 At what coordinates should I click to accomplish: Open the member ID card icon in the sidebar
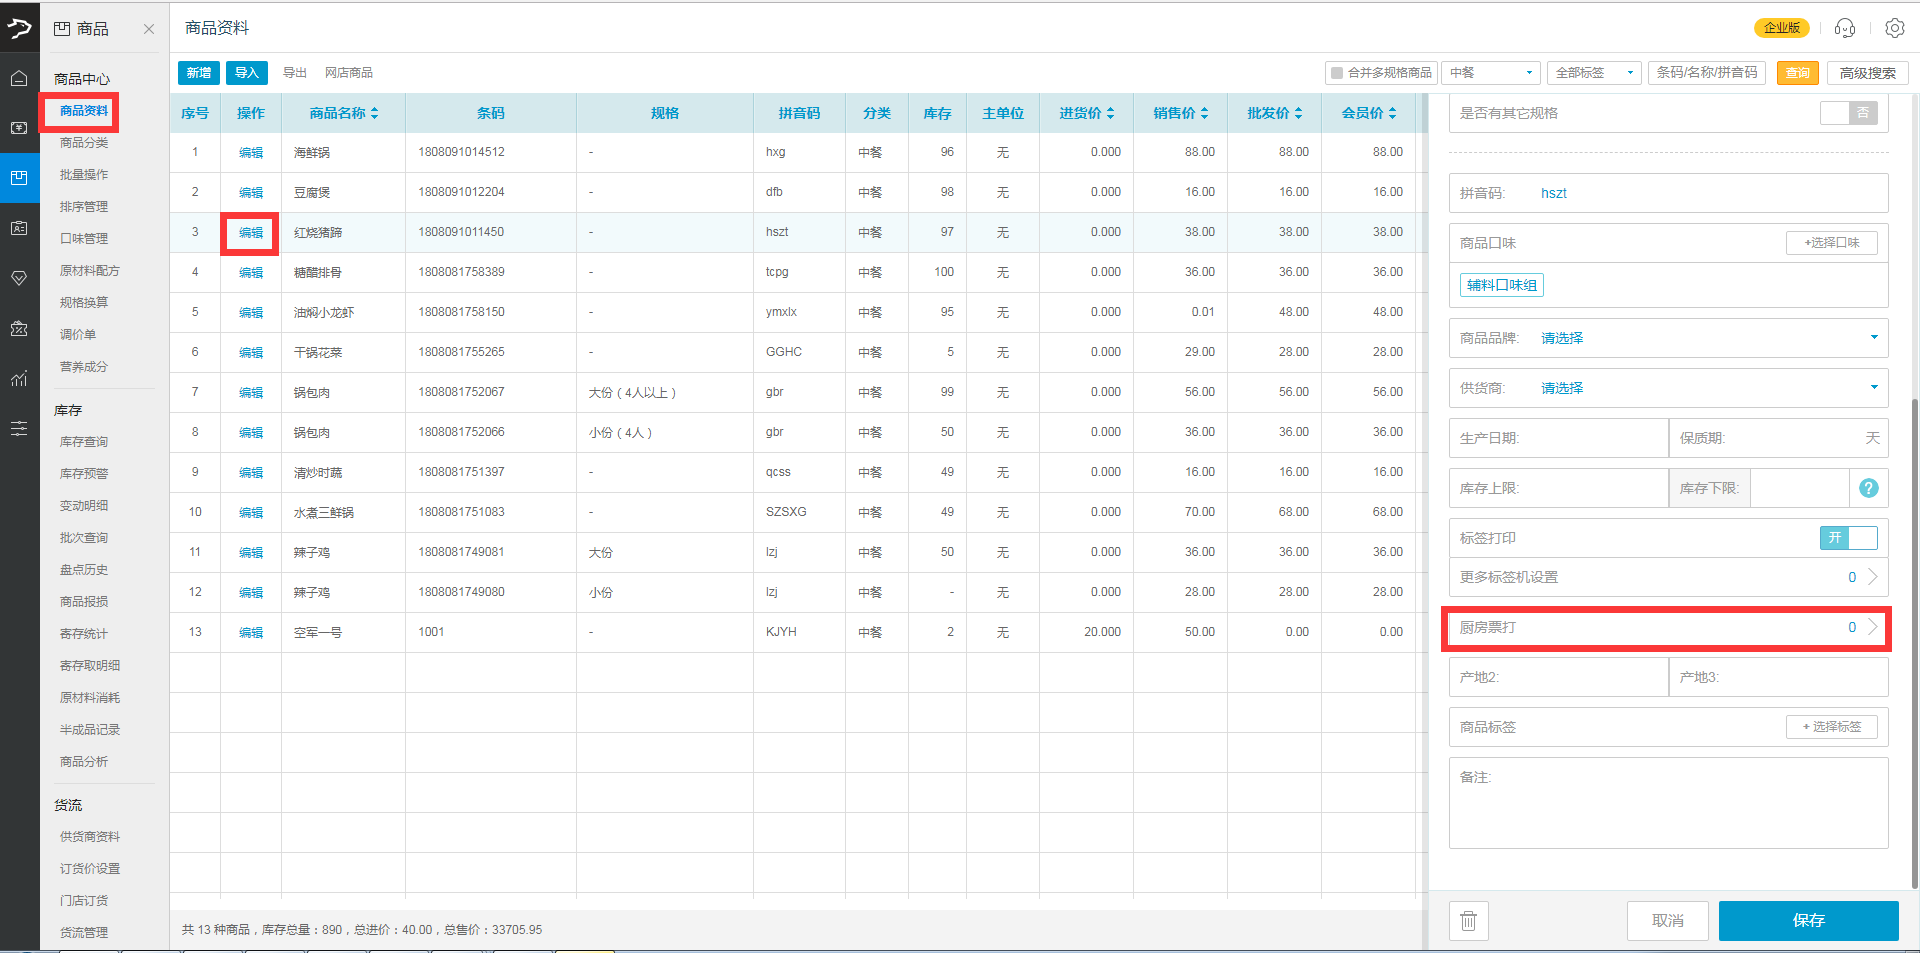19,228
